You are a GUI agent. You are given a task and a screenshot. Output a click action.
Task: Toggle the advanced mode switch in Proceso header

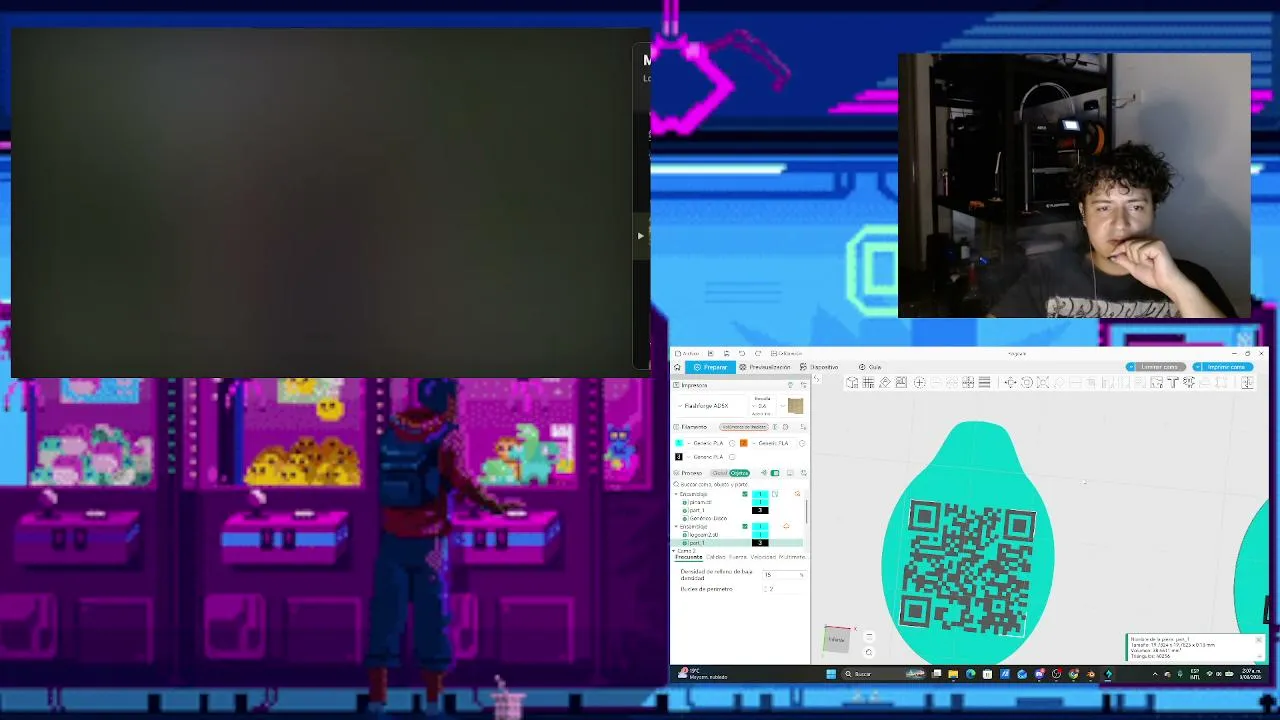pos(773,473)
